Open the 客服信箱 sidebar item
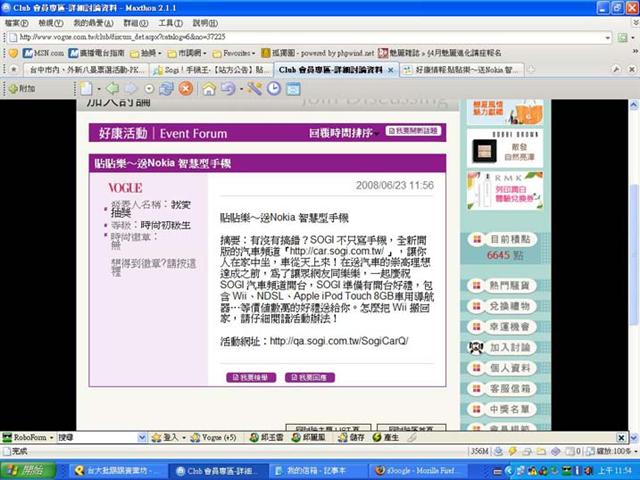Viewport: 640px width, 480px height. 502,389
